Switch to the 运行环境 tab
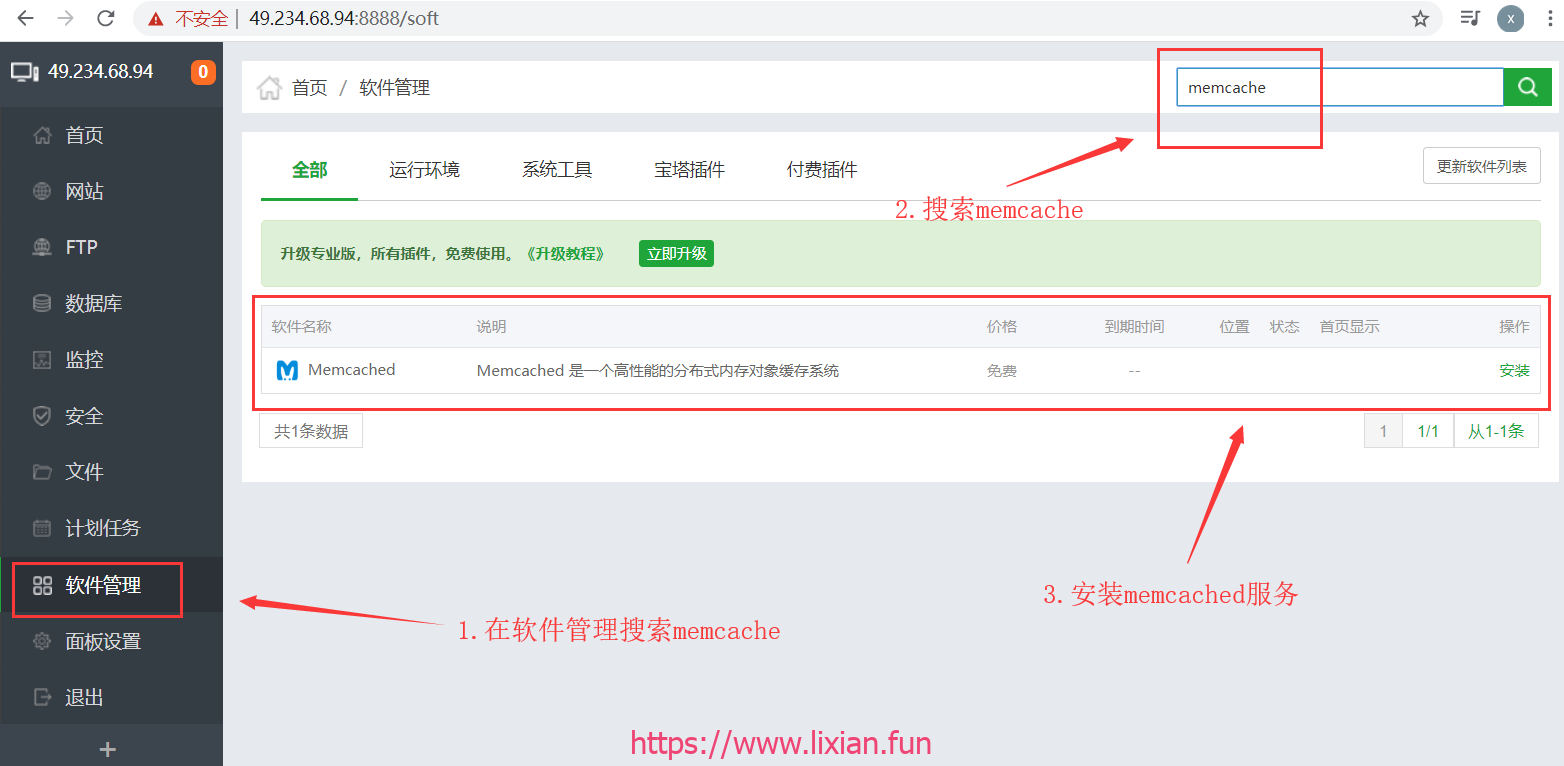 pyautogui.click(x=424, y=170)
